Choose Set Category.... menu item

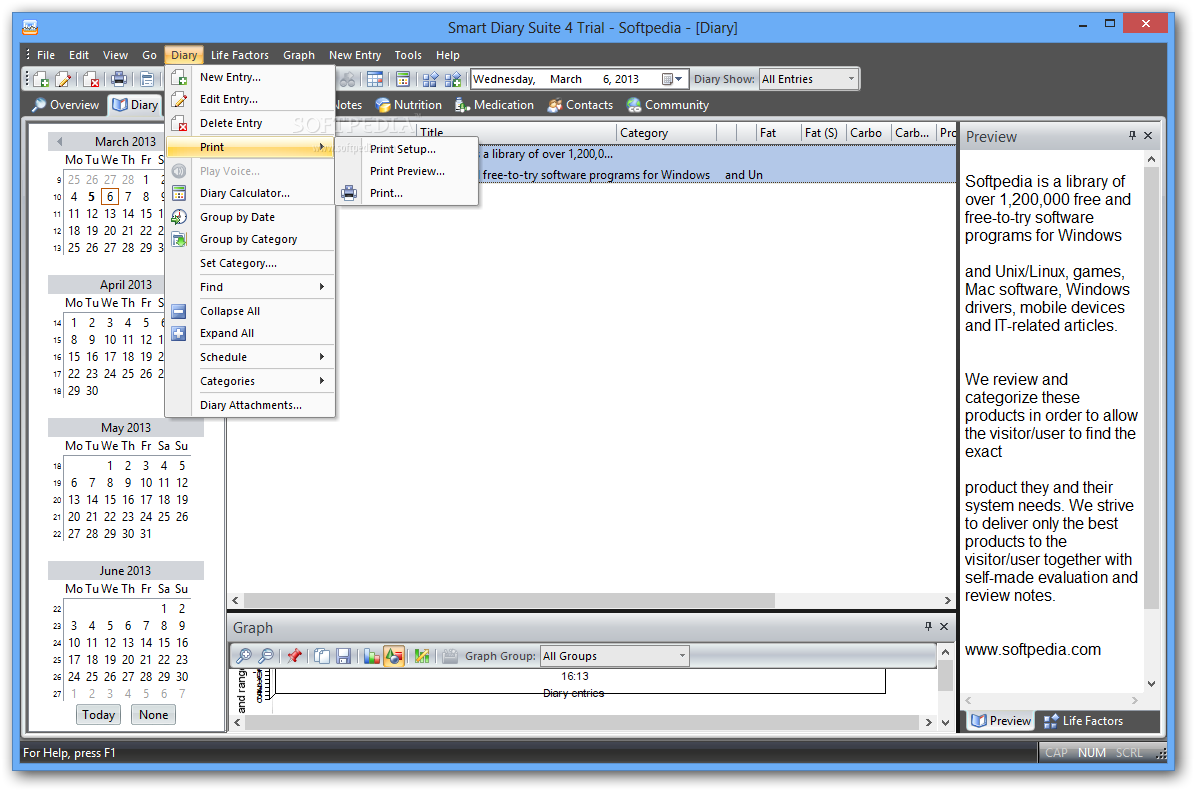[x=250, y=264]
